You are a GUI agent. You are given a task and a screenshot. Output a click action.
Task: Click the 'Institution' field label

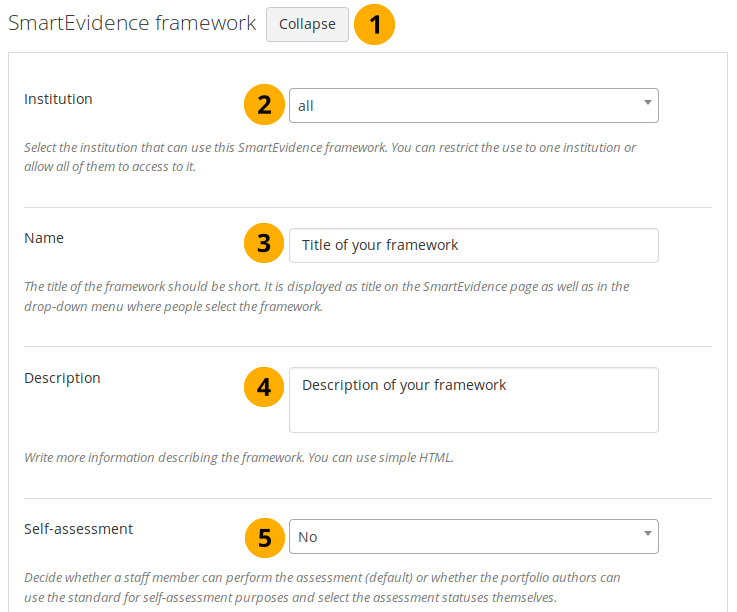coord(58,99)
